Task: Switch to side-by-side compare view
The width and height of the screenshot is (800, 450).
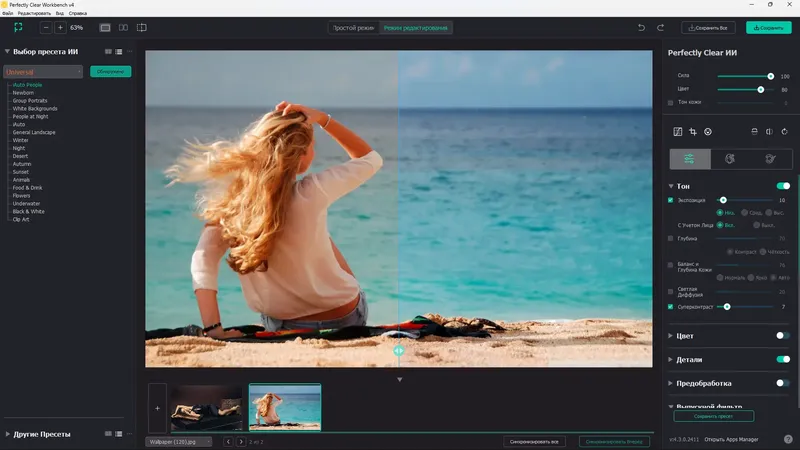Action: 123,28
